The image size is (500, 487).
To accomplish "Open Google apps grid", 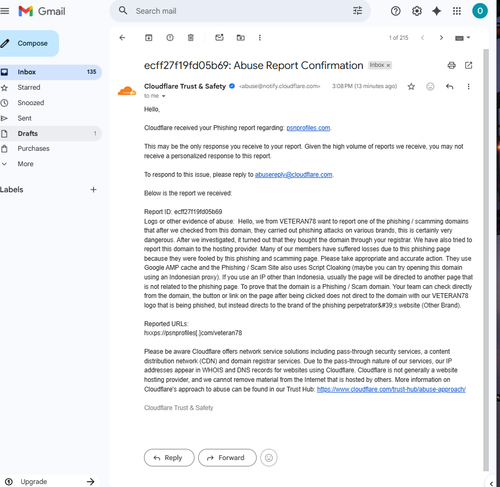I will pyautogui.click(x=457, y=11).
